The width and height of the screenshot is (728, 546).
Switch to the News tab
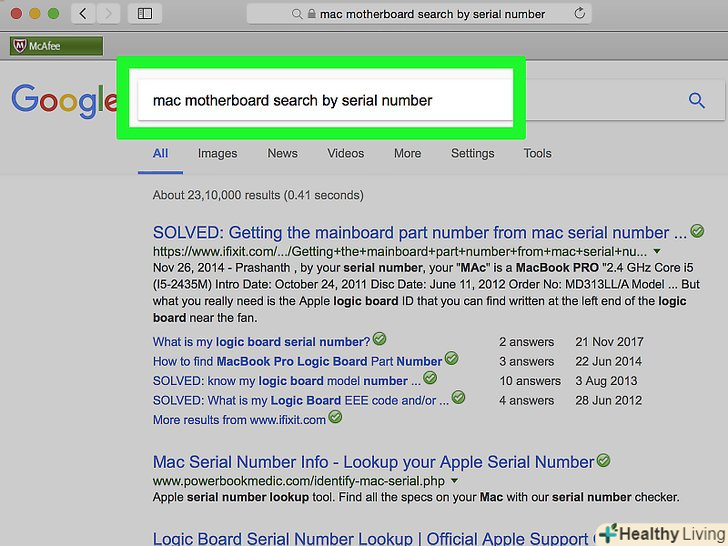282,153
